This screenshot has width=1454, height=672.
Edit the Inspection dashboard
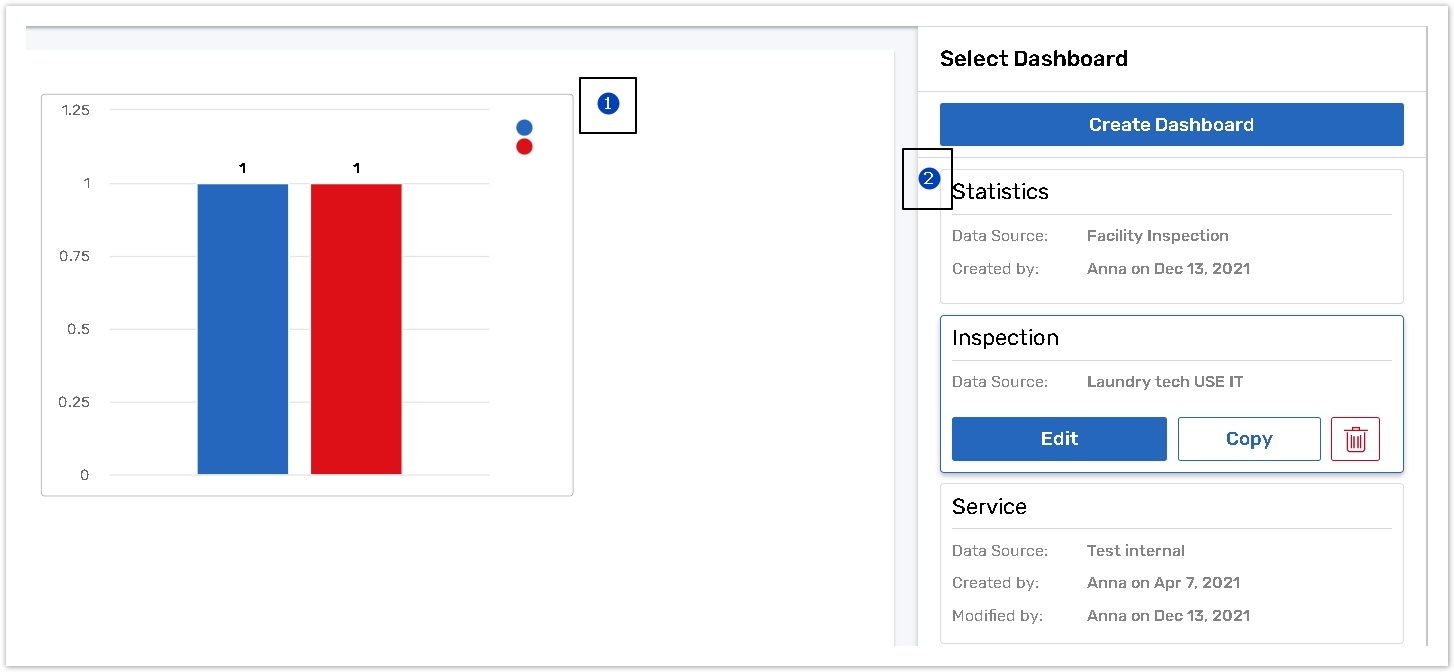tap(1059, 439)
